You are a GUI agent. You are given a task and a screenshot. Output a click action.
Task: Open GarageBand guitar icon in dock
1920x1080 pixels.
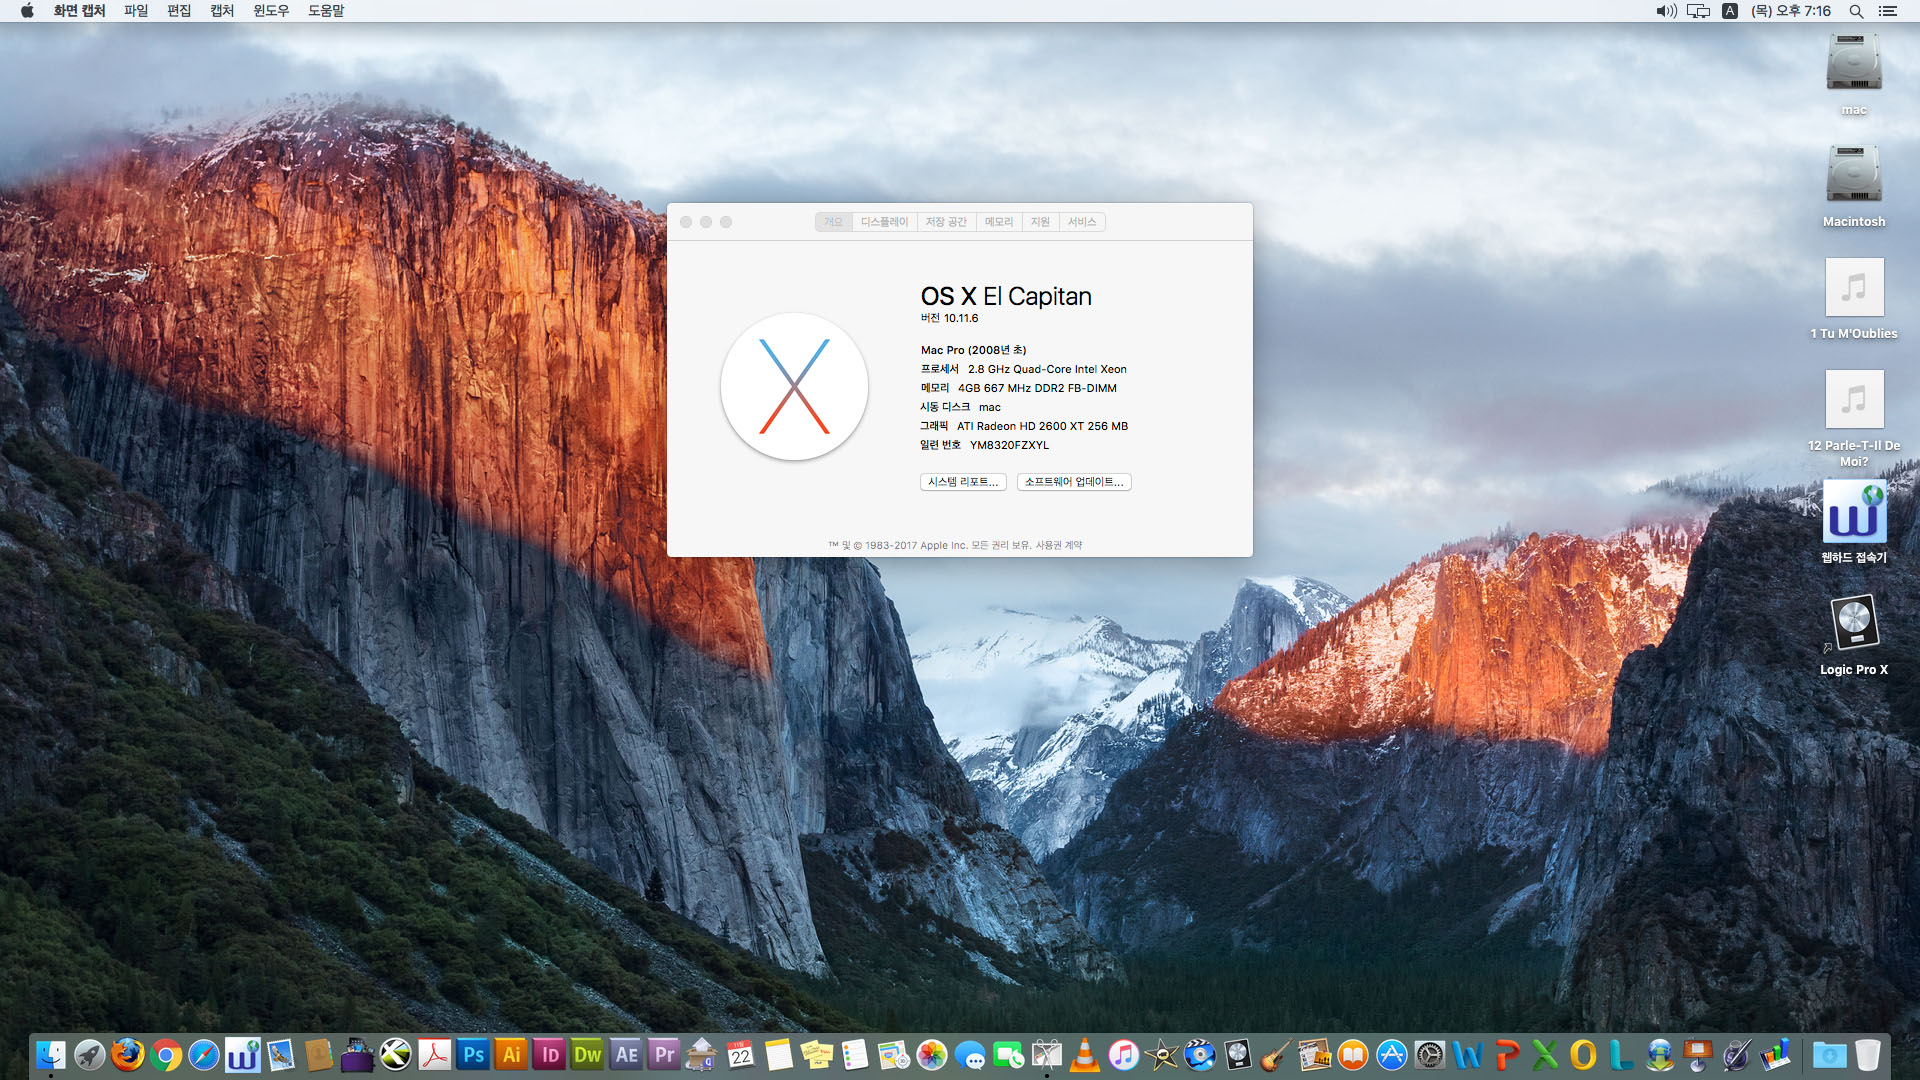tap(1275, 1055)
